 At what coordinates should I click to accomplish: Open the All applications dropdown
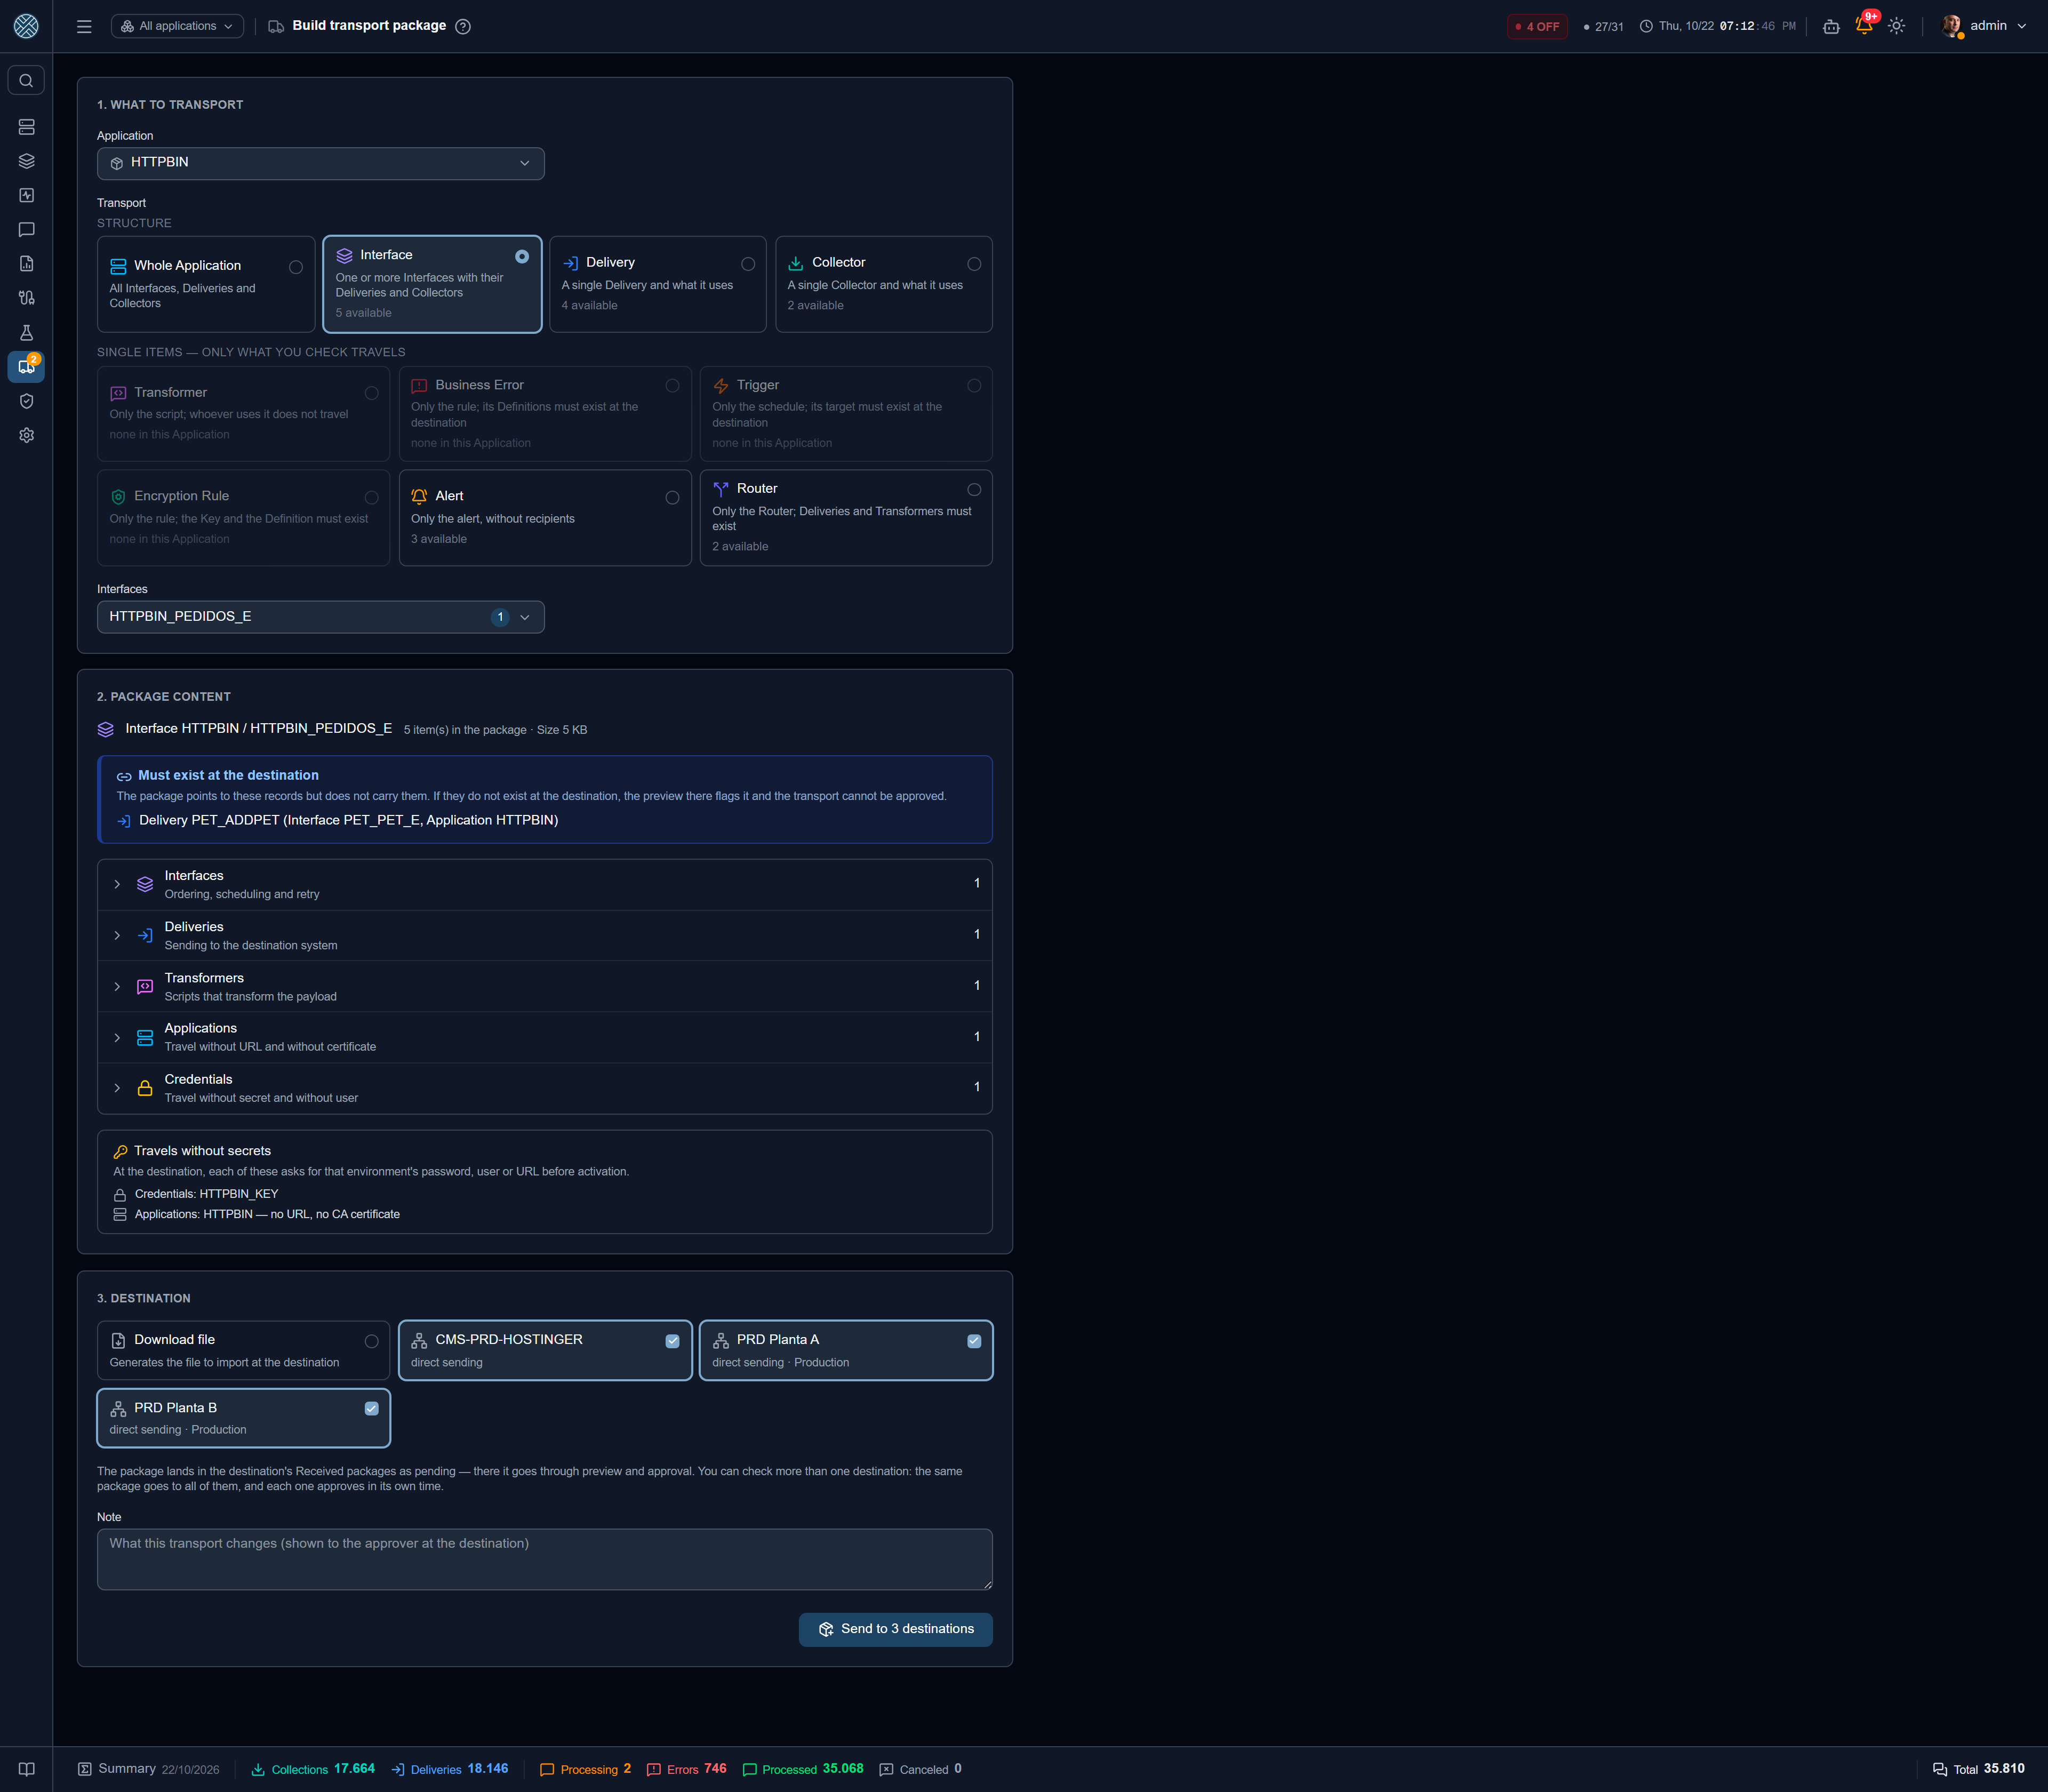(177, 26)
